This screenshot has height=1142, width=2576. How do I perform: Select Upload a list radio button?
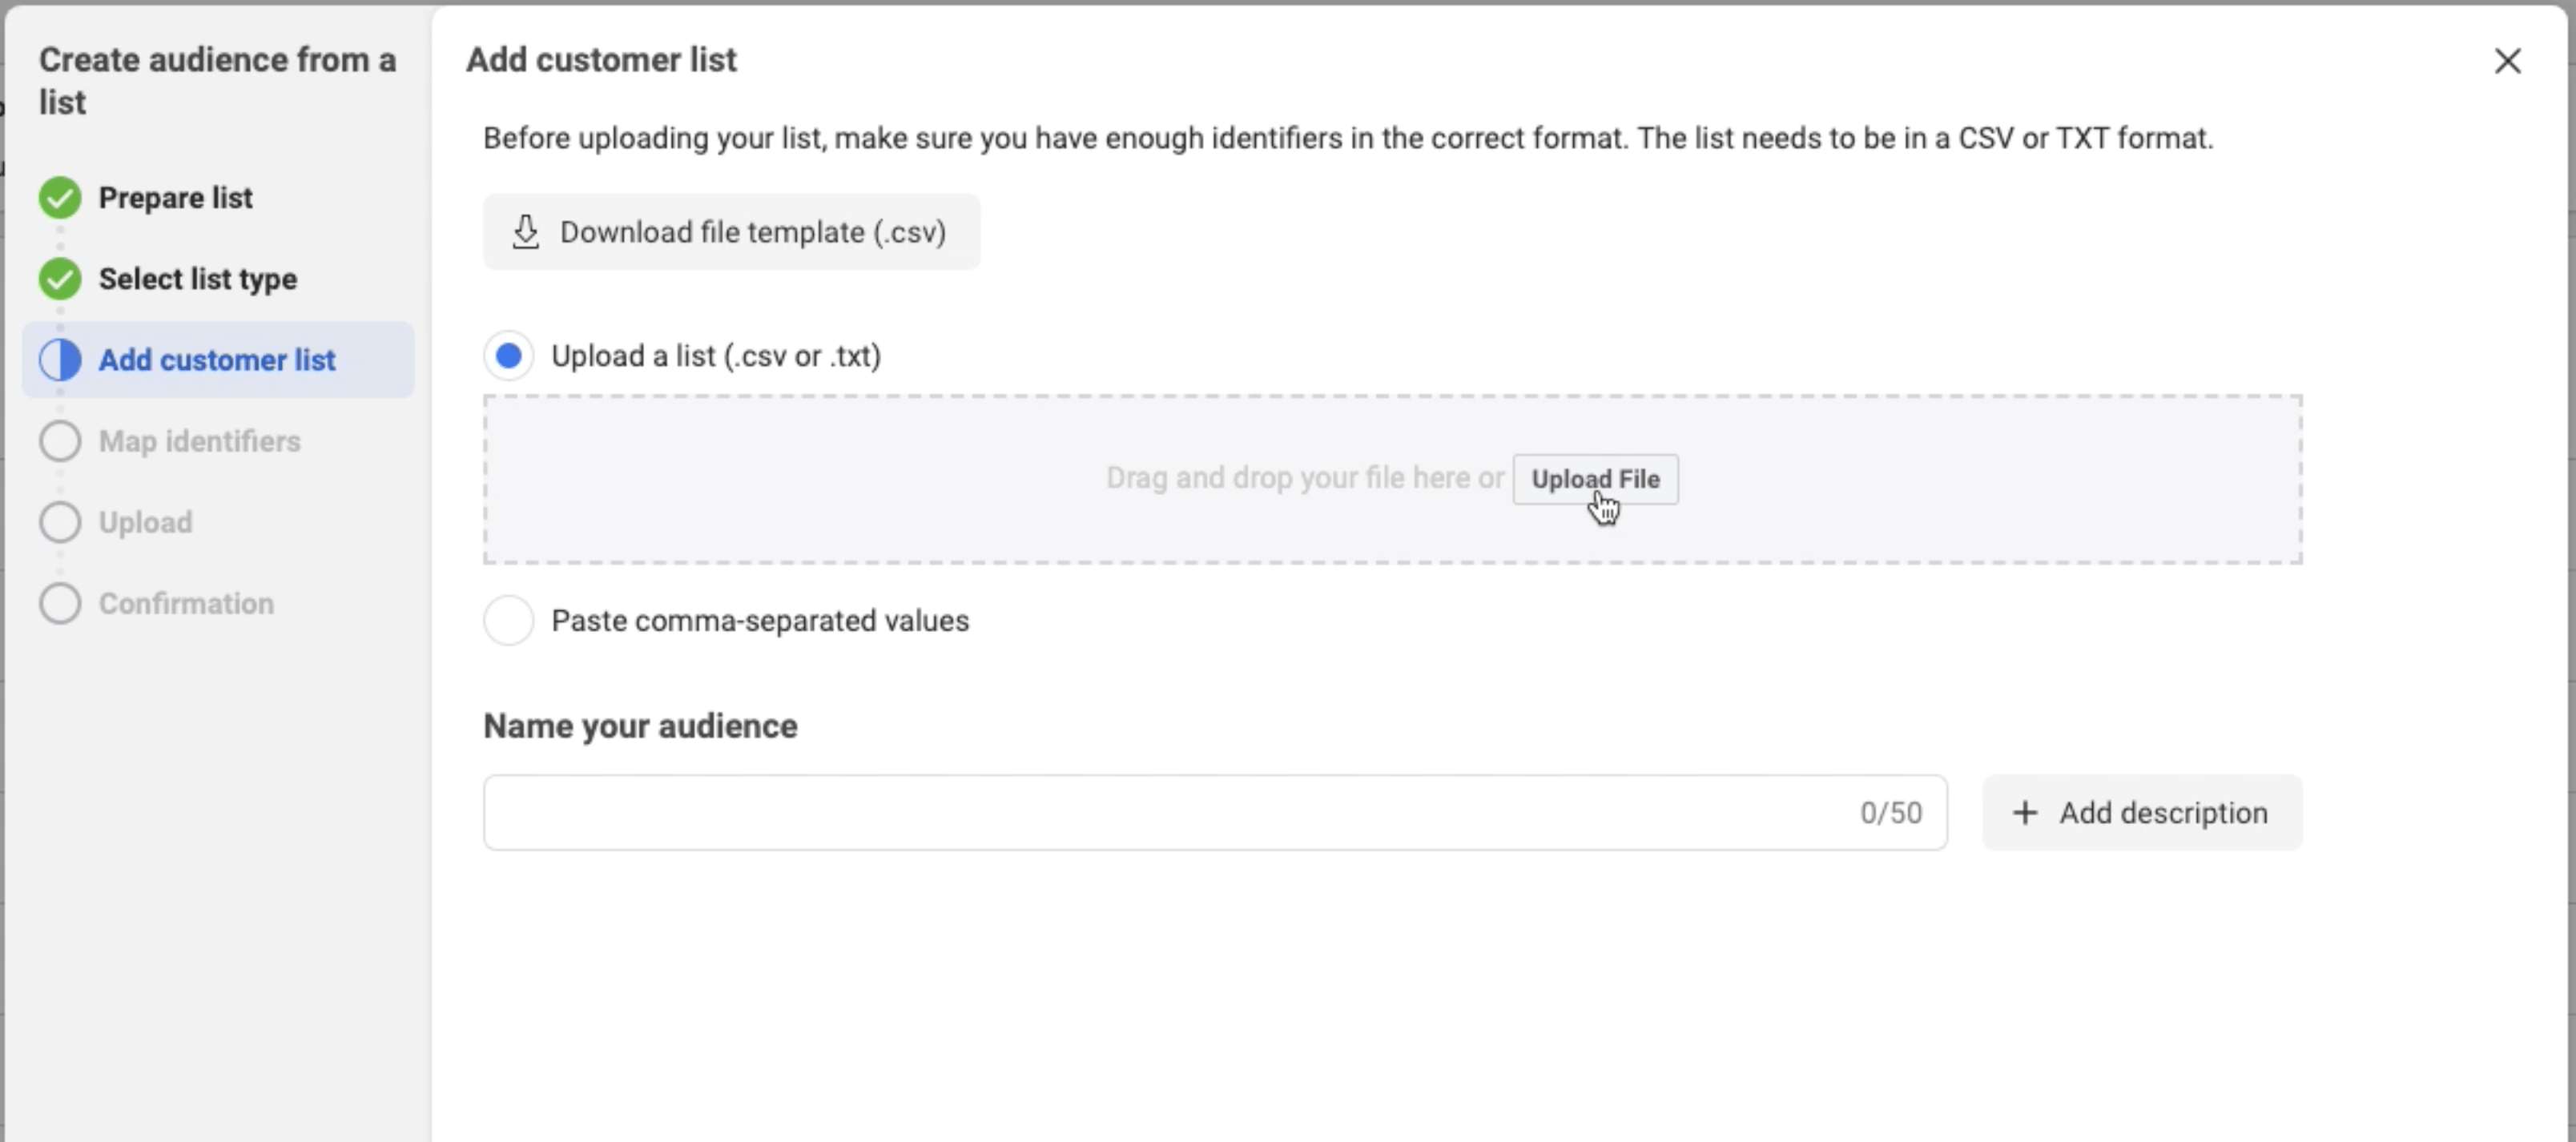(x=508, y=356)
